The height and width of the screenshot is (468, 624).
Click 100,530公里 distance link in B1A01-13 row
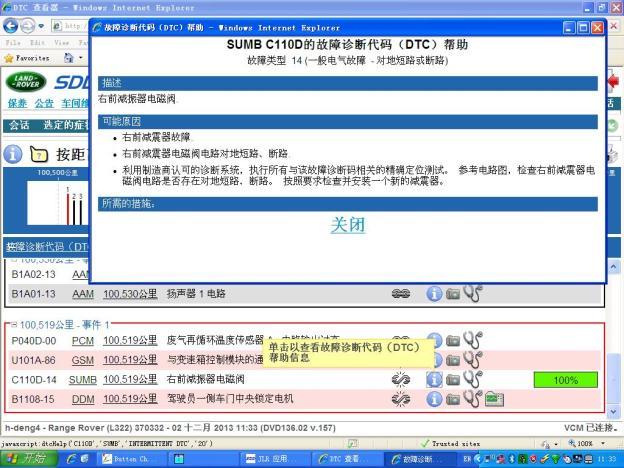click(x=130, y=294)
